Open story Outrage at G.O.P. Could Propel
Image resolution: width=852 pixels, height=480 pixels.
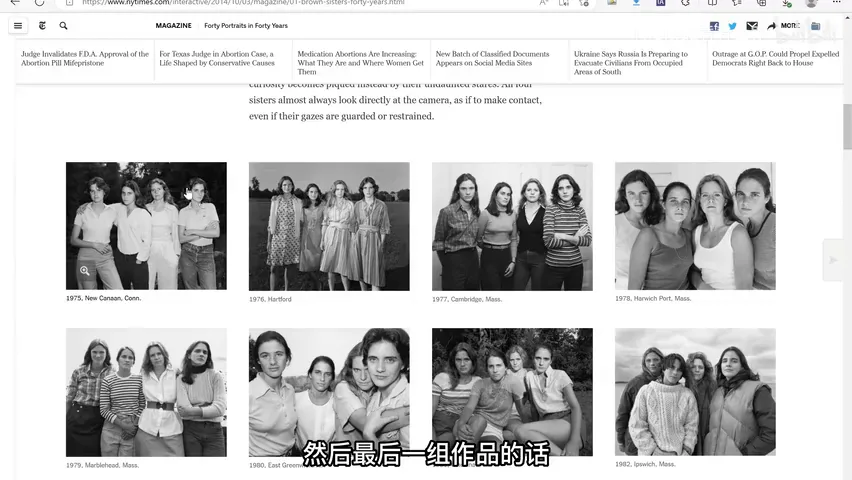click(x=775, y=59)
